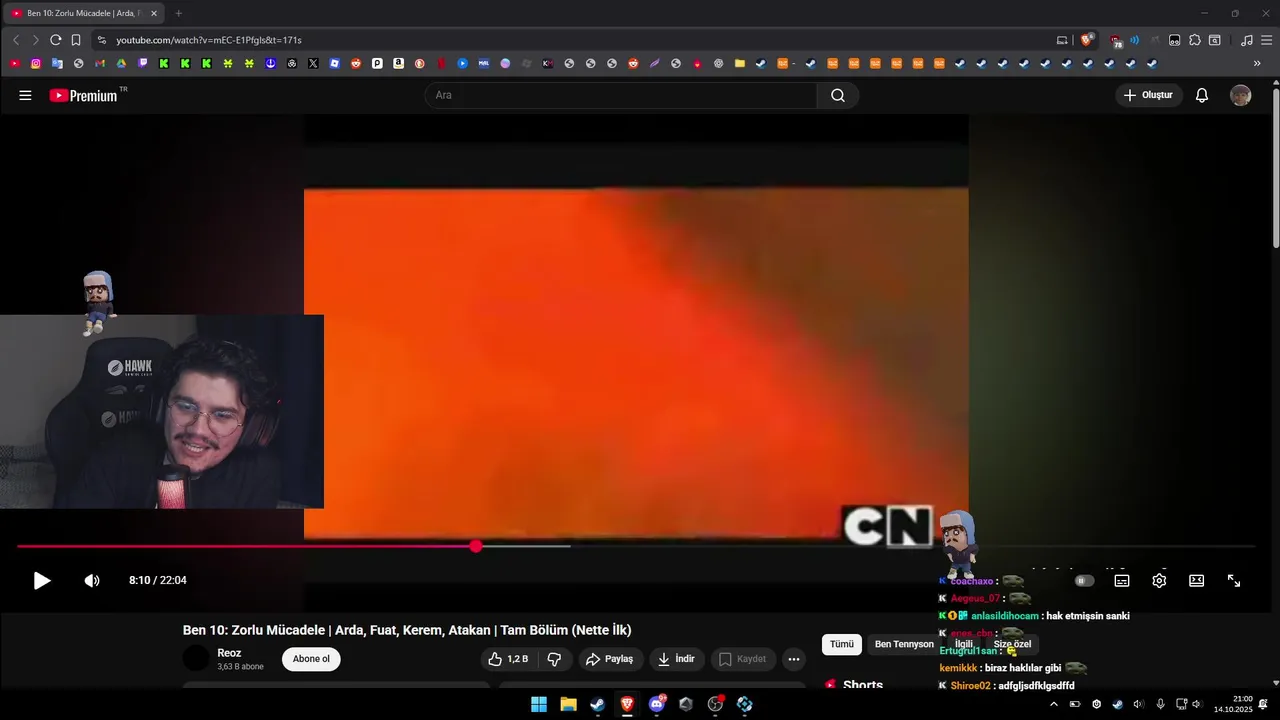
Task: Select the İlgili filter chip
Action: point(964,644)
